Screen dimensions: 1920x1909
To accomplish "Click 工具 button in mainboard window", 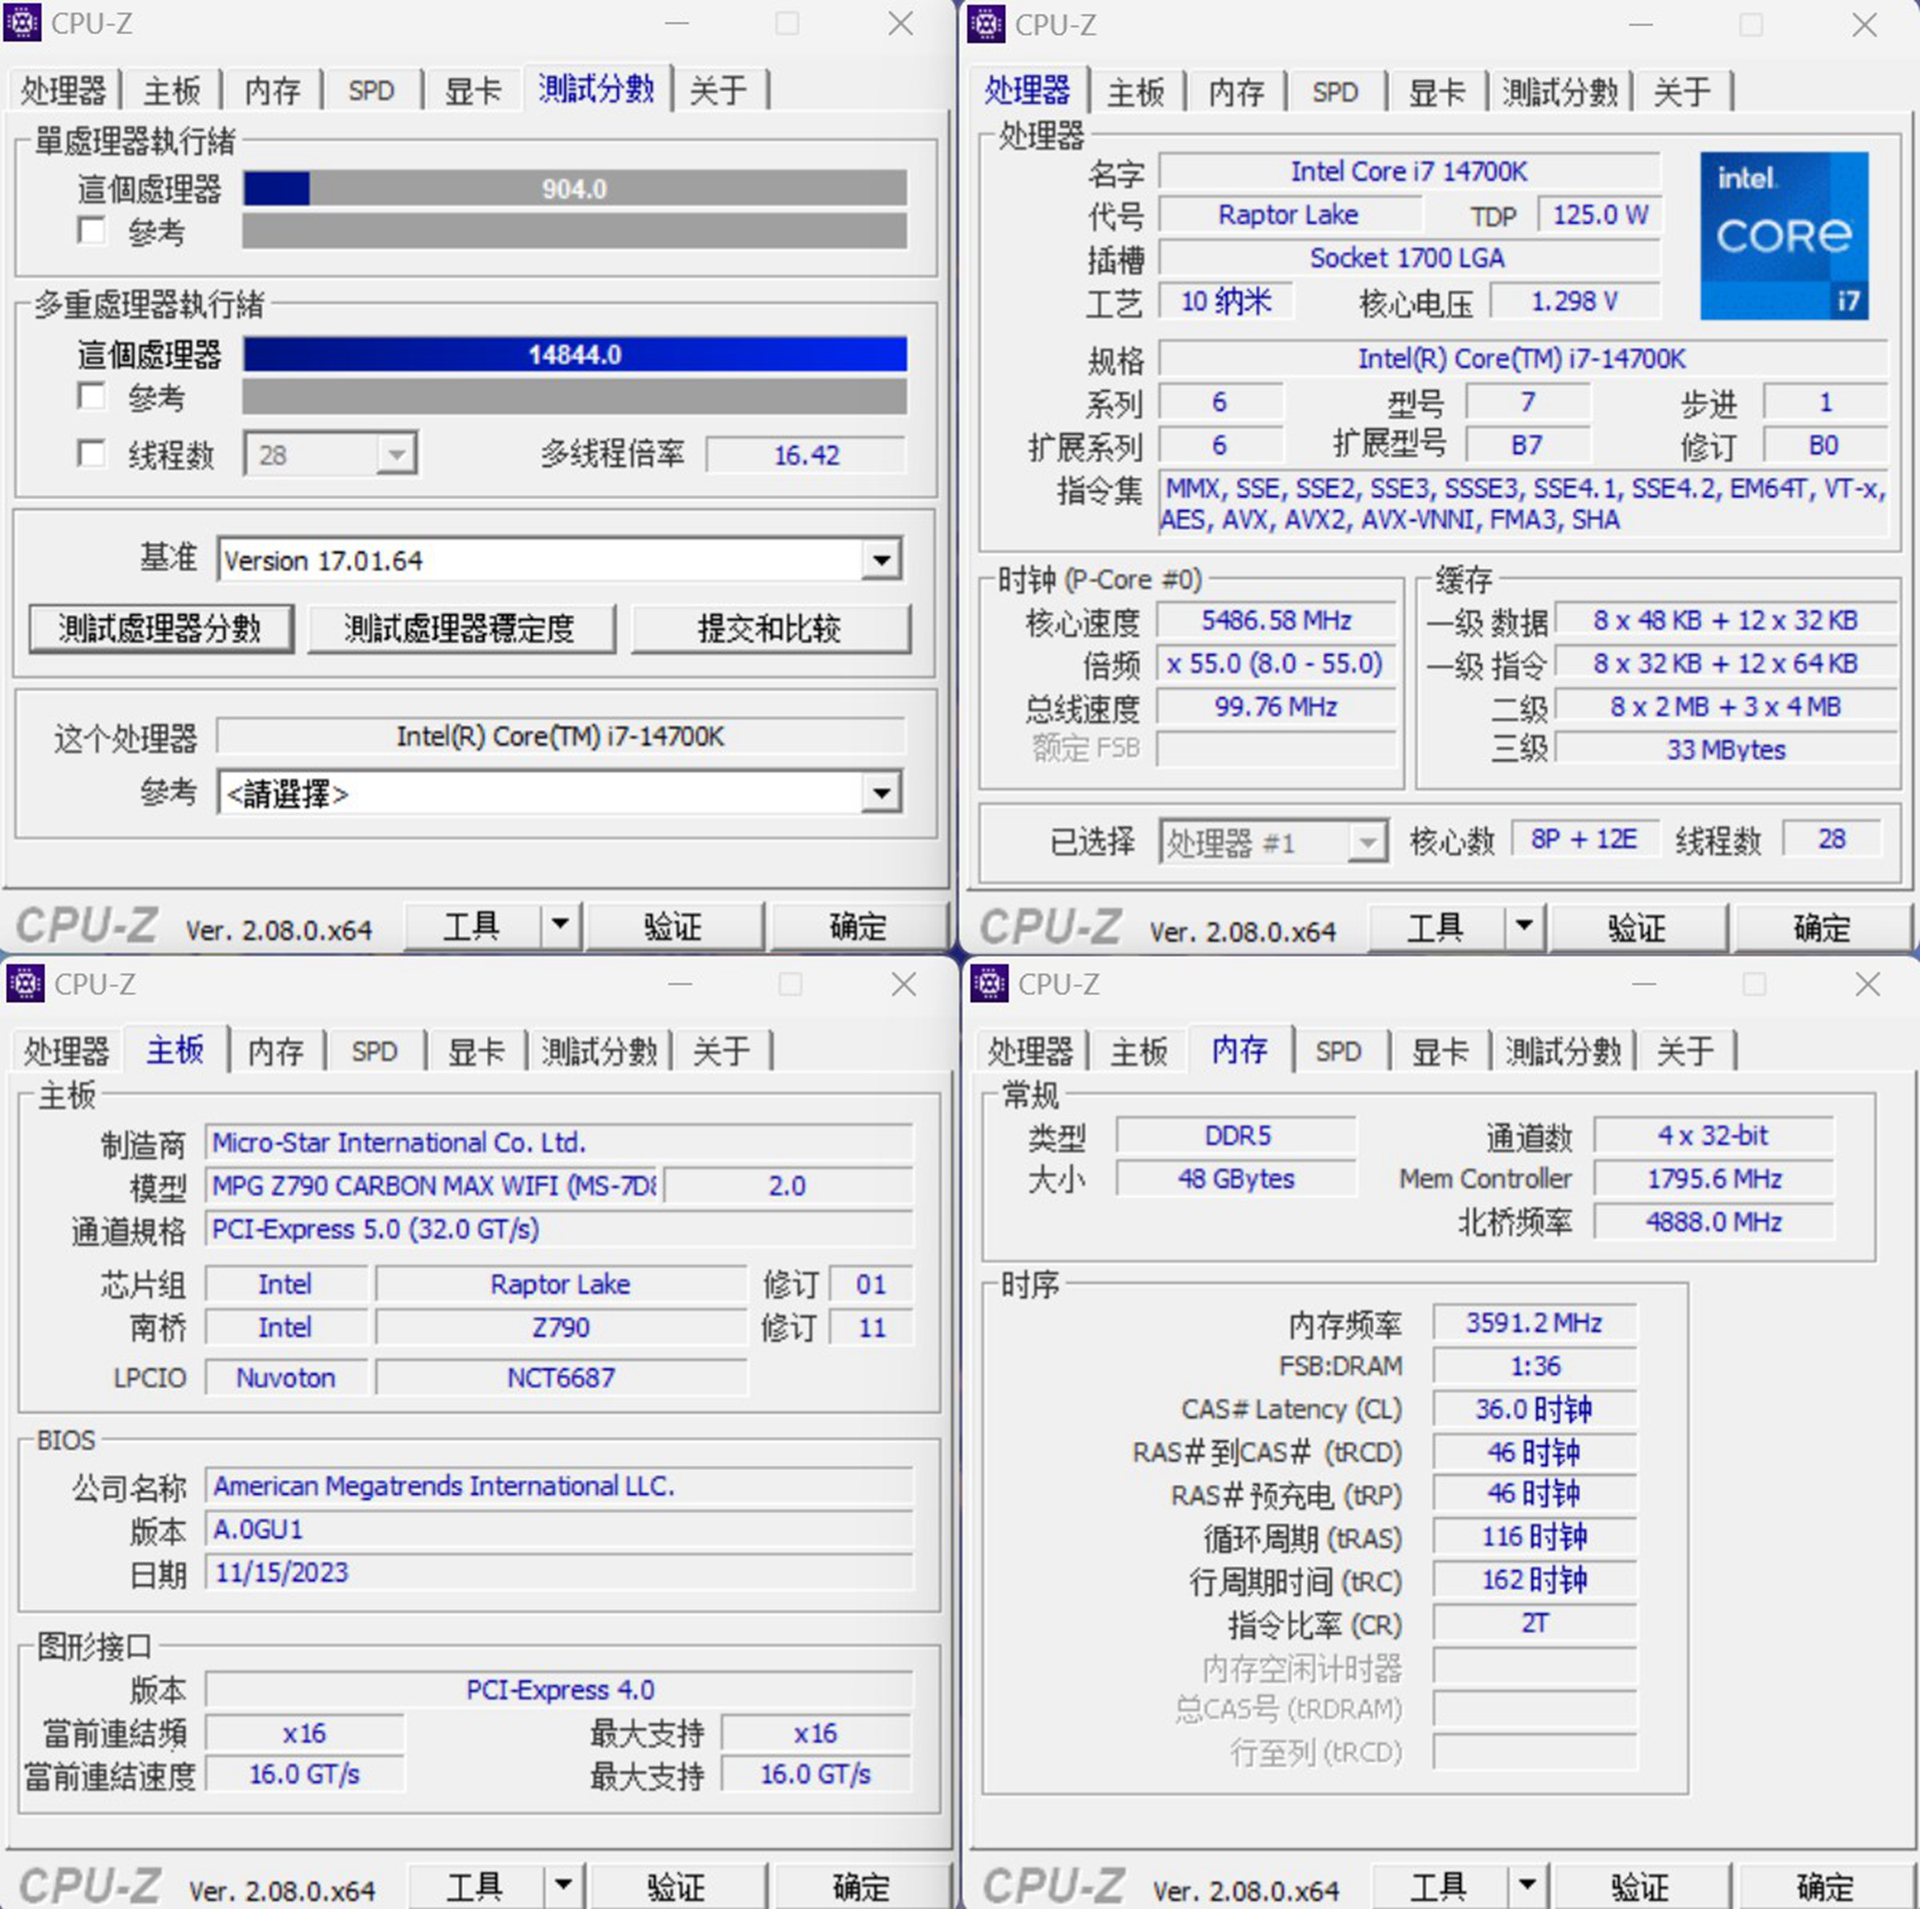I will point(474,1887).
